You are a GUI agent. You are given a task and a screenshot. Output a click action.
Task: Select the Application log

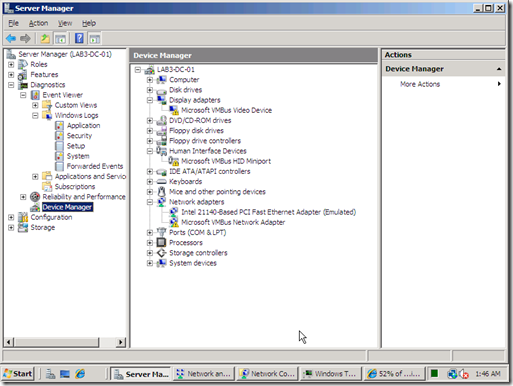[83, 126]
